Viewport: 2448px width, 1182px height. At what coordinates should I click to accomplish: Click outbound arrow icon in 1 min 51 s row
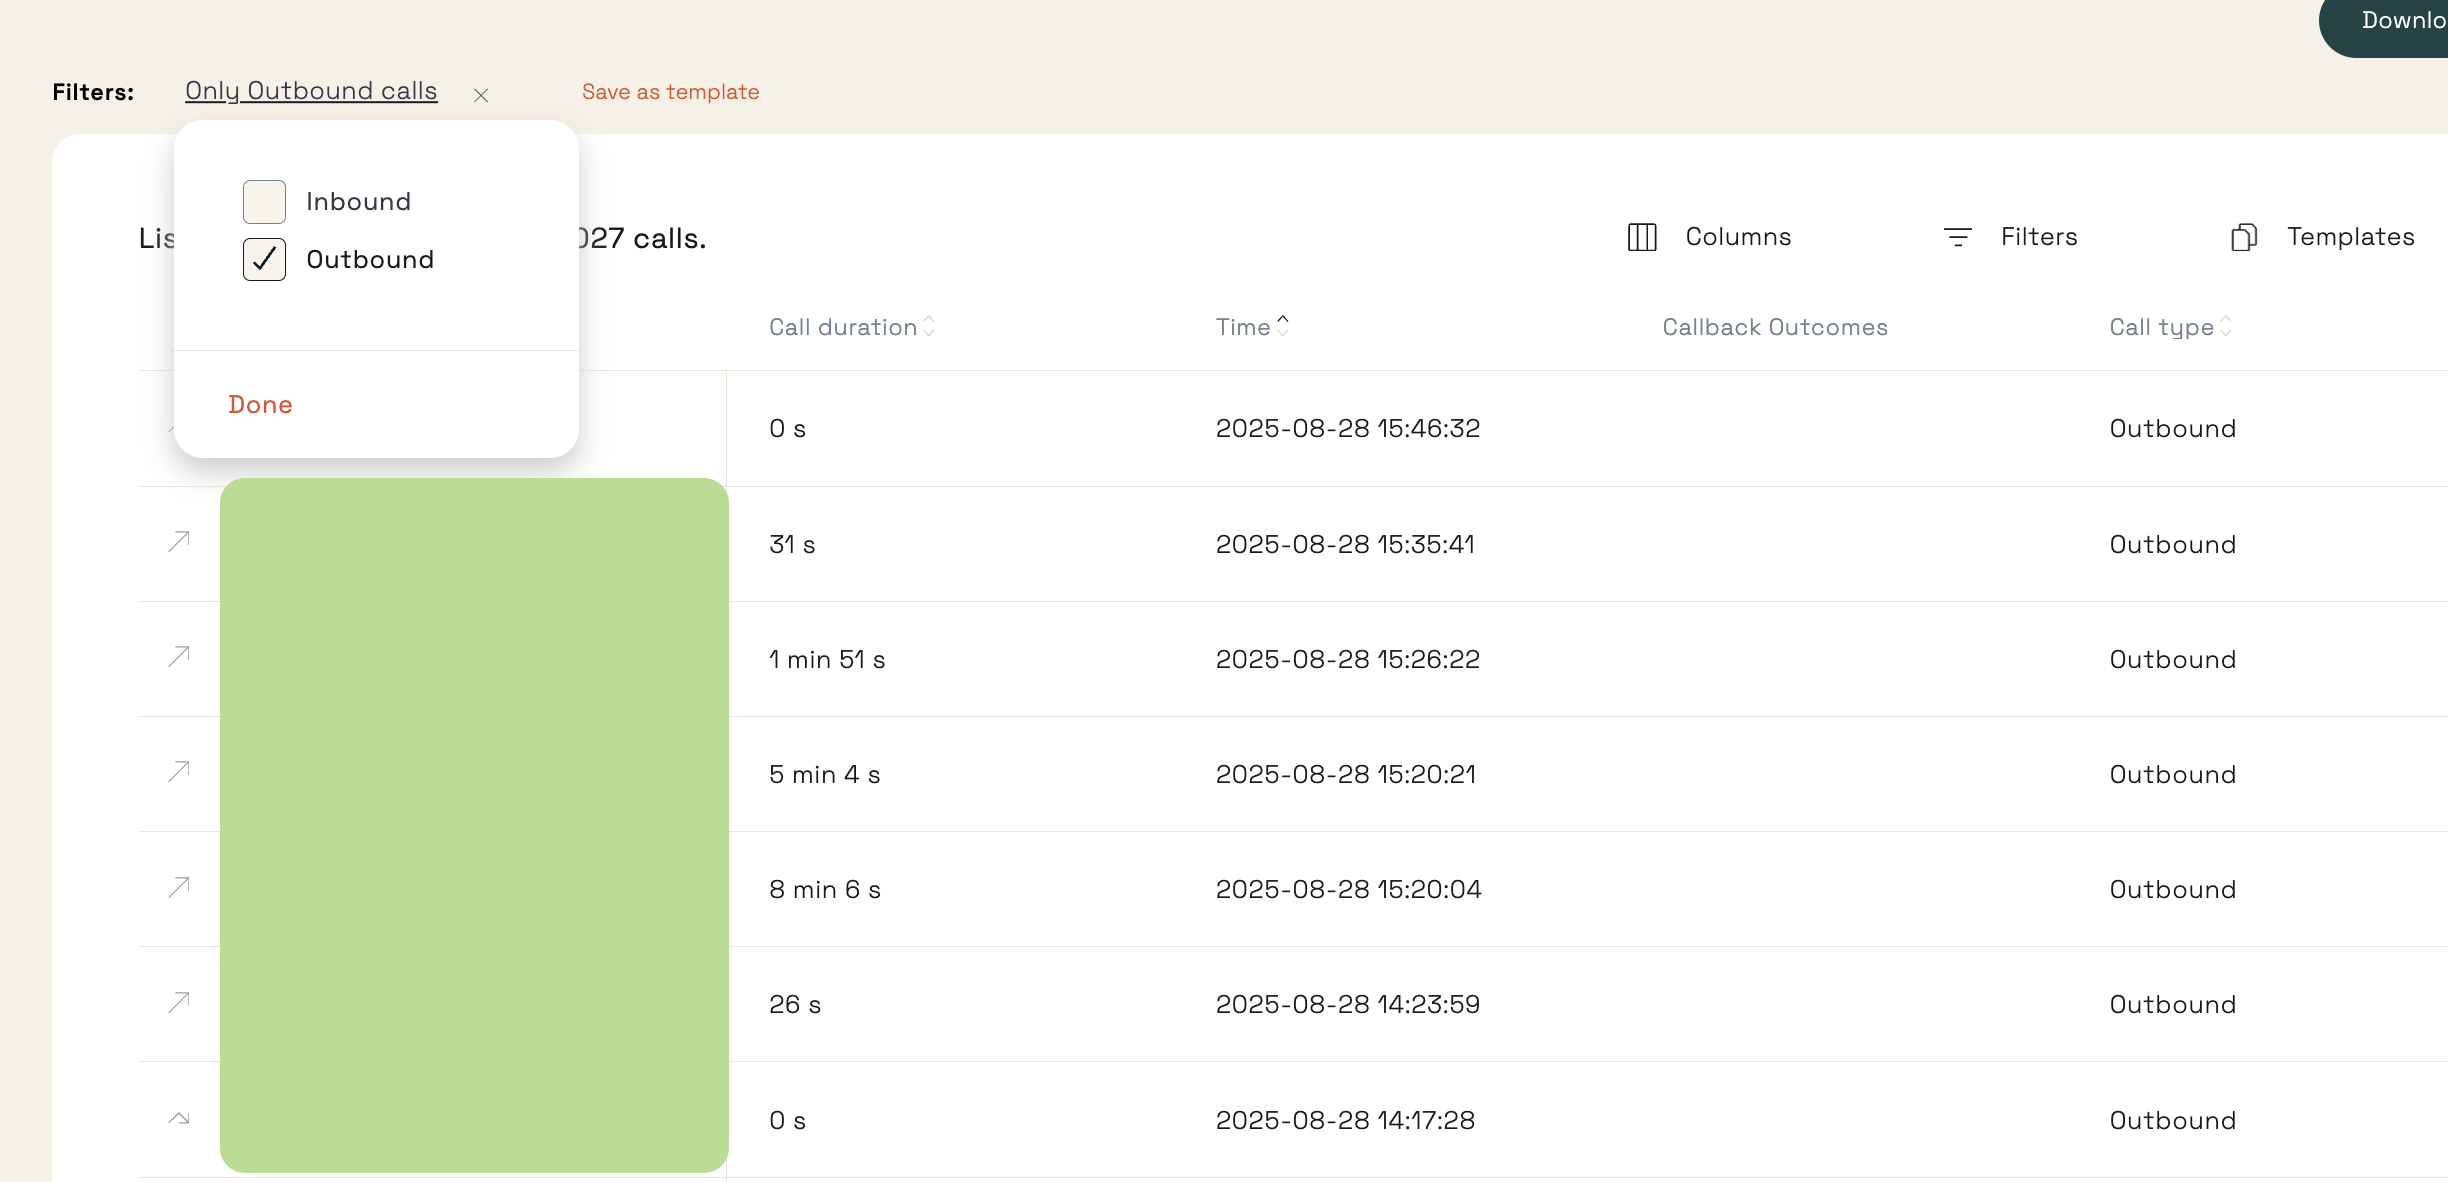pos(179,656)
